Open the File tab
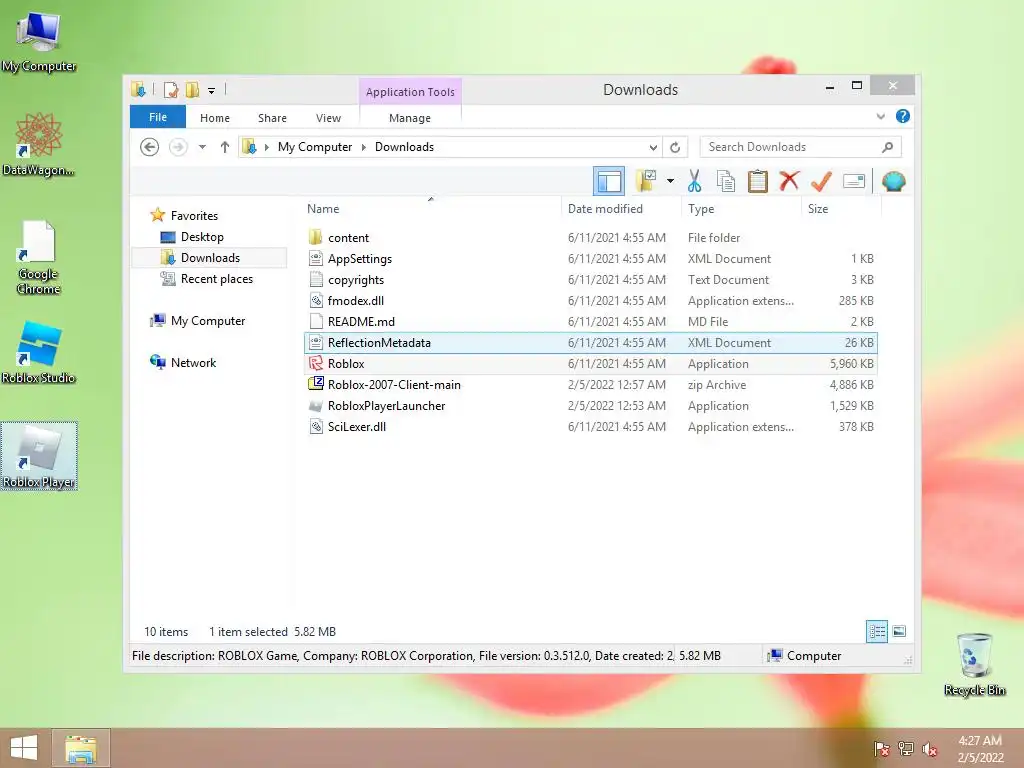 [x=158, y=117]
